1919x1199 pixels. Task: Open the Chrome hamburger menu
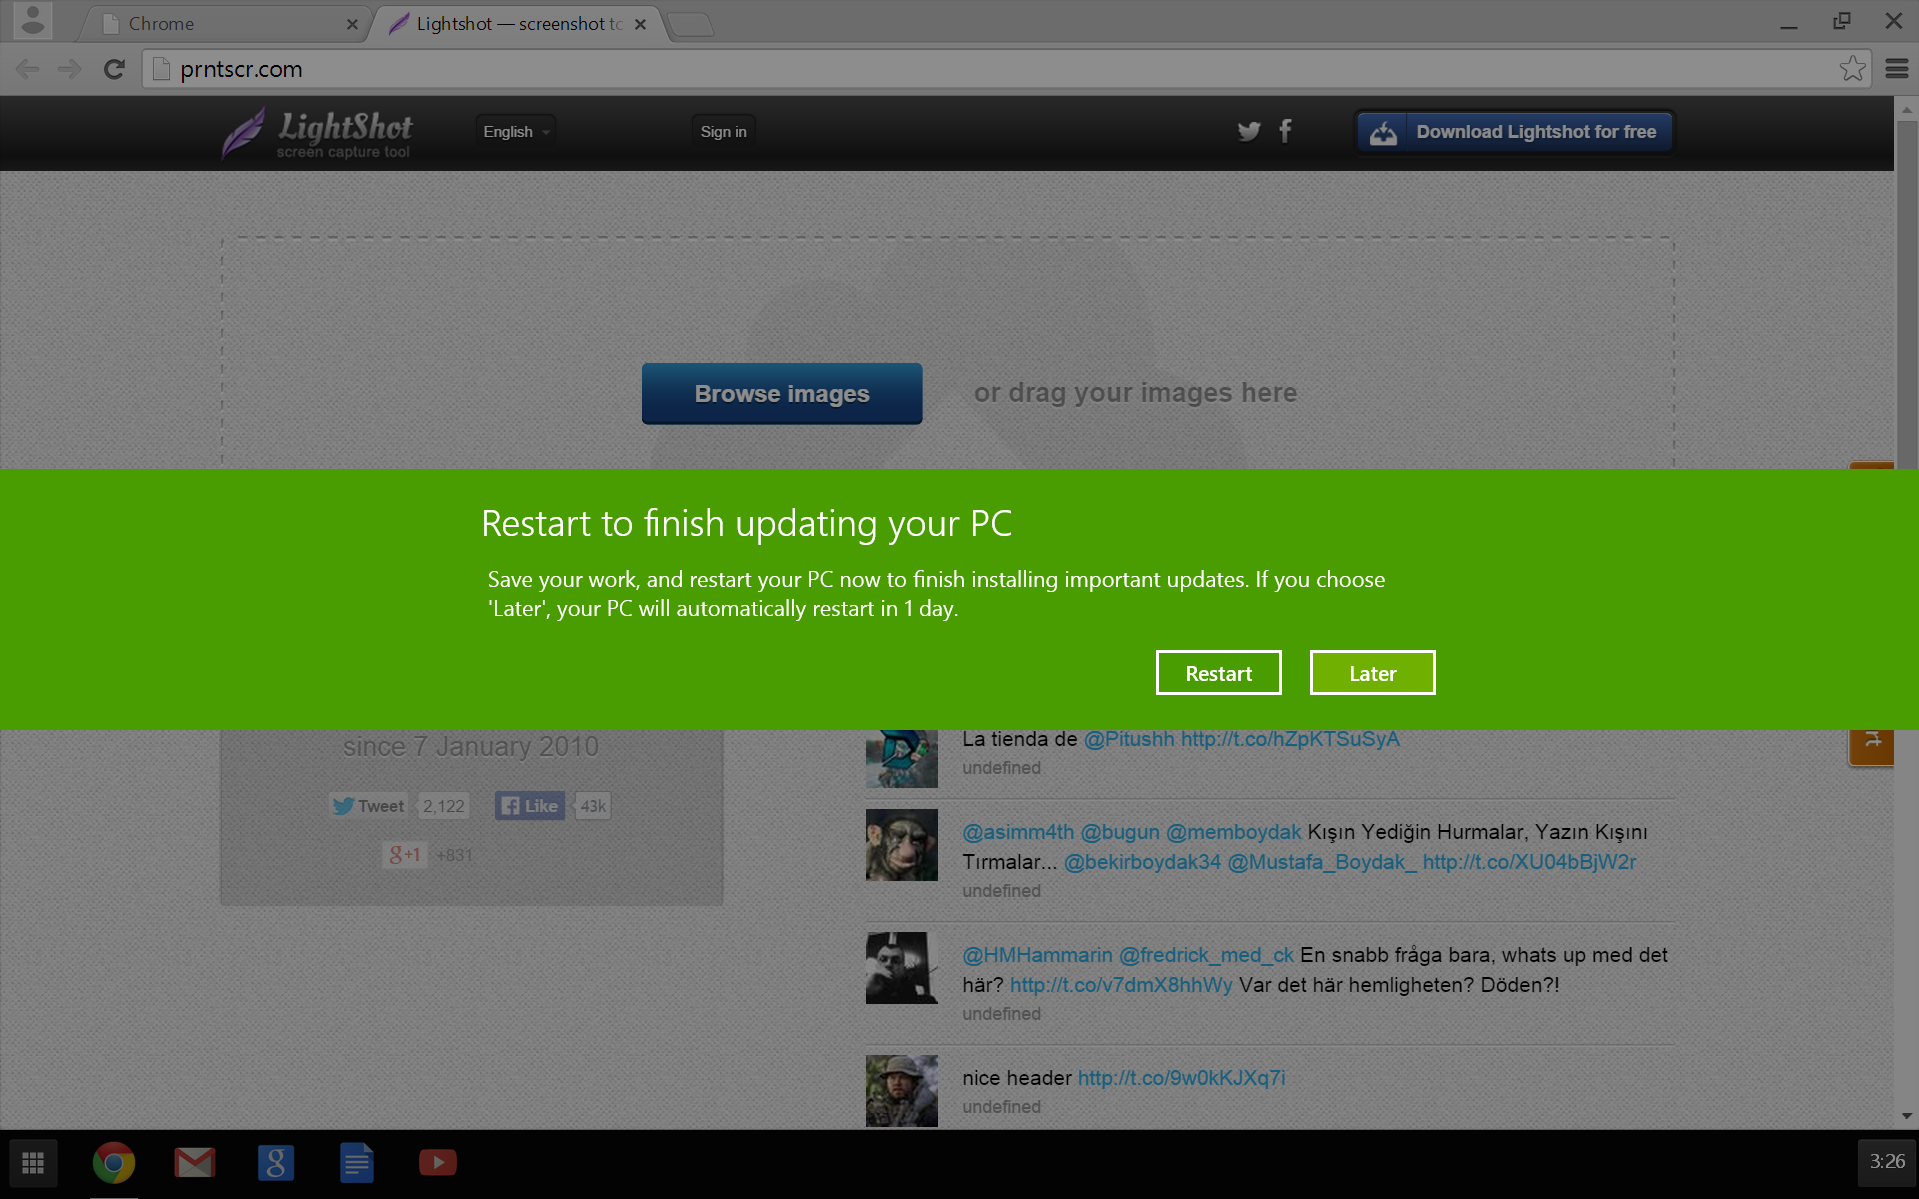[1897, 69]
